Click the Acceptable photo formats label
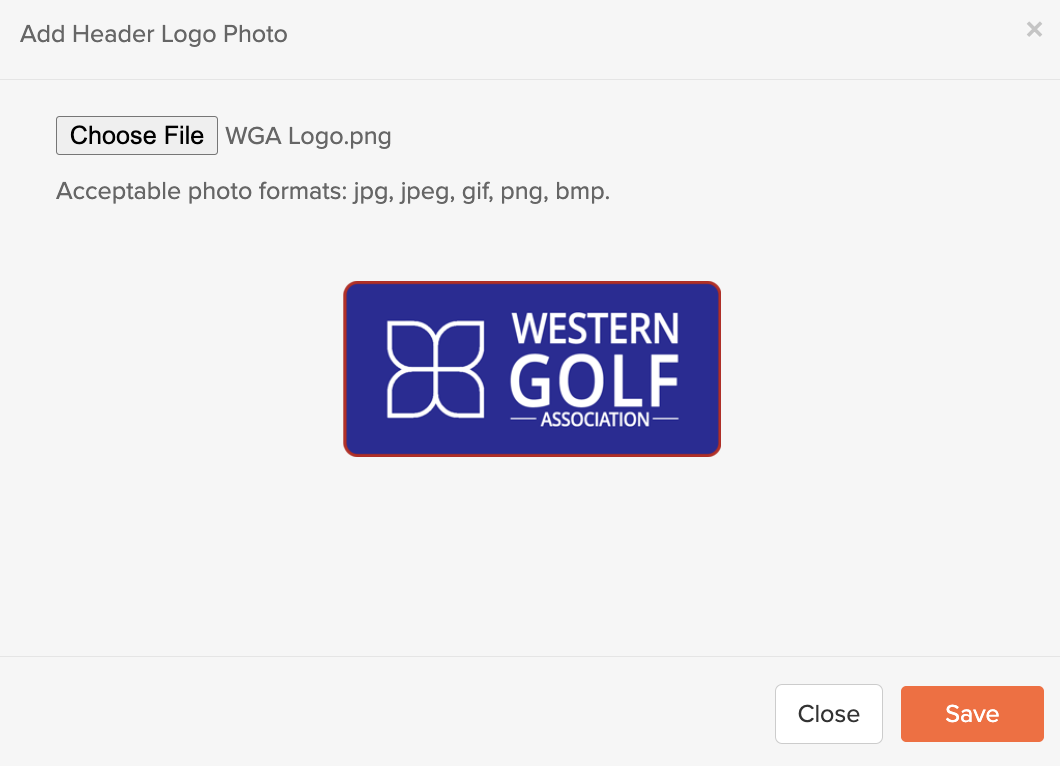1060x766 pixels. [x=333, y=191]
